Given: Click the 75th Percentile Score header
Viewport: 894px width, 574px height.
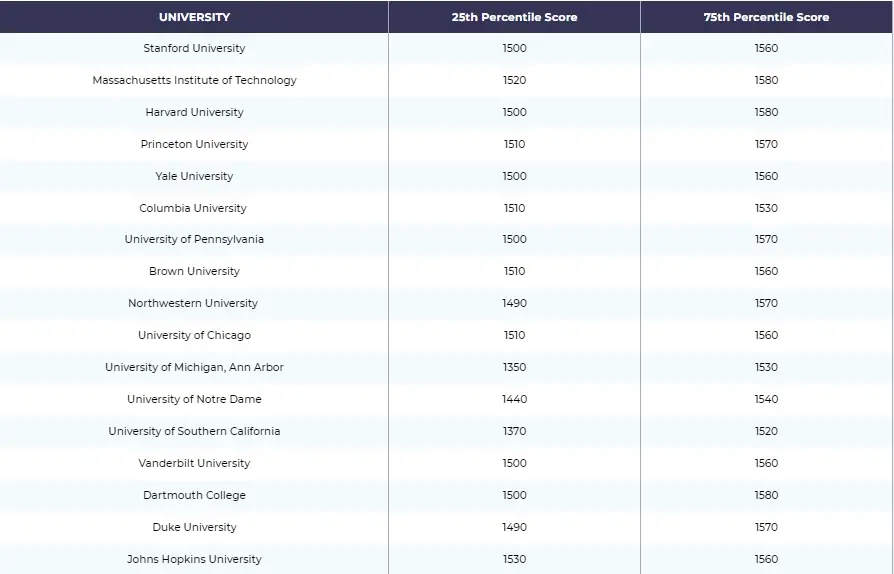Looking at the screenshot, I should tap(766, 17).
